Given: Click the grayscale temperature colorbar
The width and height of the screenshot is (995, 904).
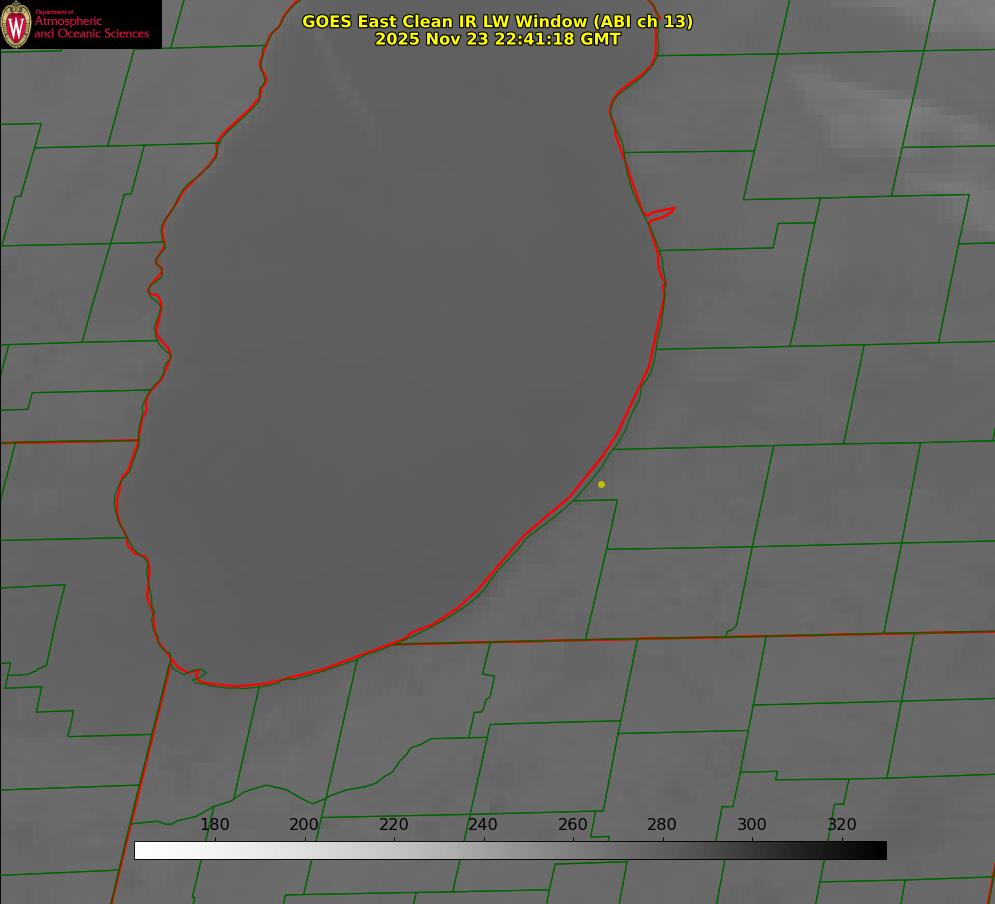Looking at the screenshot, I should pos(510,850).
